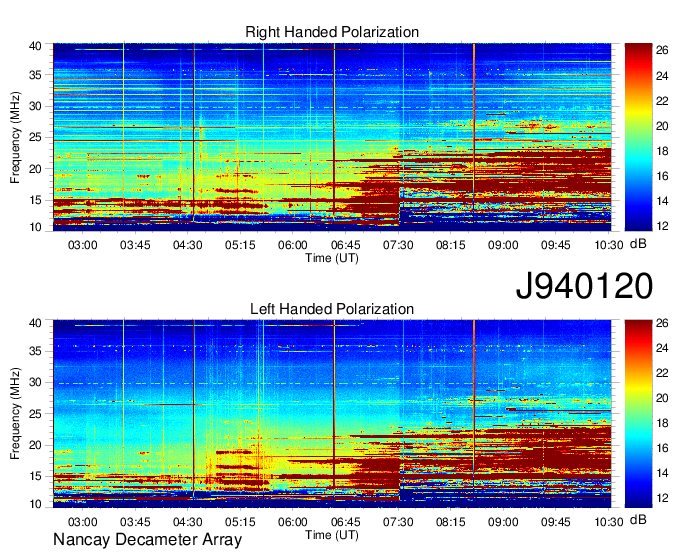Click the 03:45 tick on the bottom time axis
Image resolution: width=680 pixels, height=552 pixels.
coord(135,522)
